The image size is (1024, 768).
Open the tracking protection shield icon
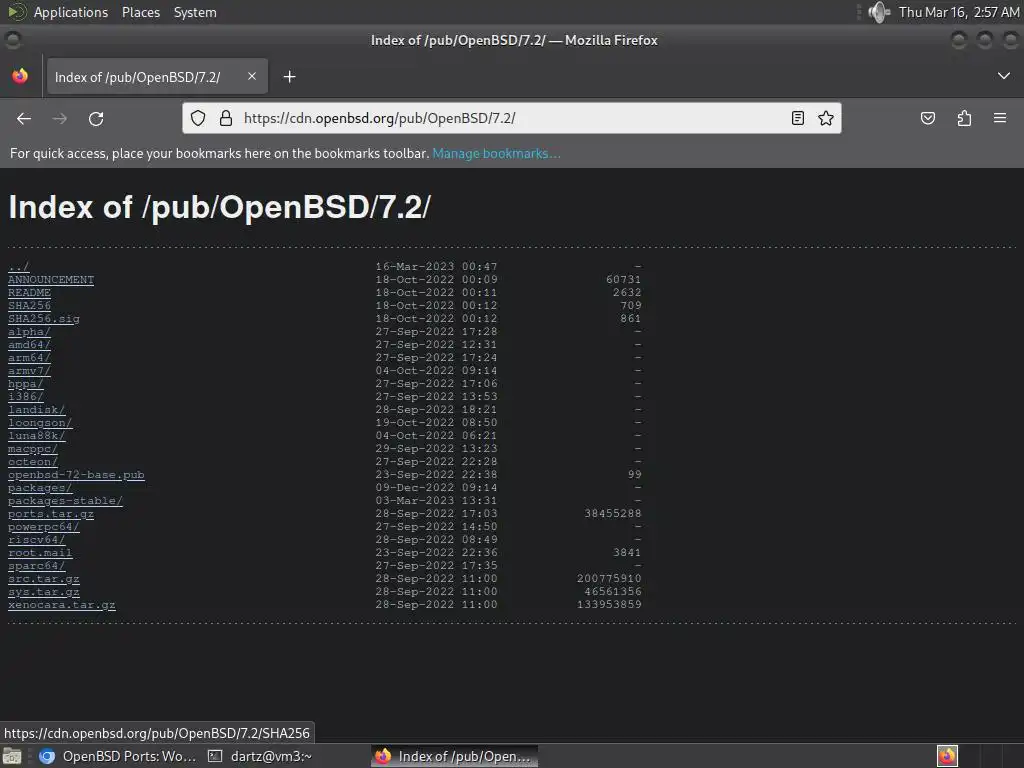tap(198, 118)
